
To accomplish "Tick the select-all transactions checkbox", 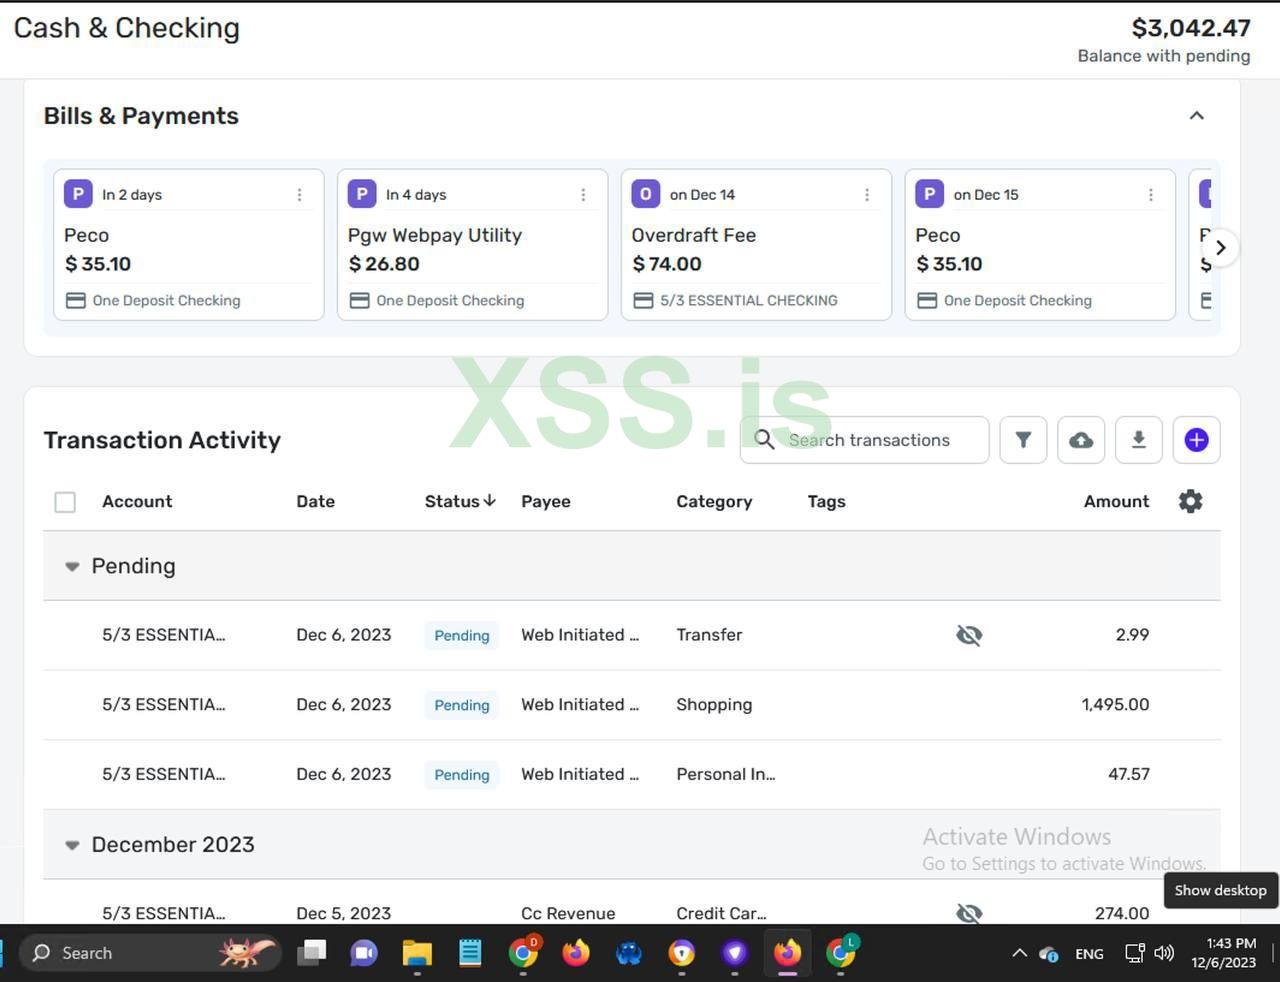I will (65, 502).
